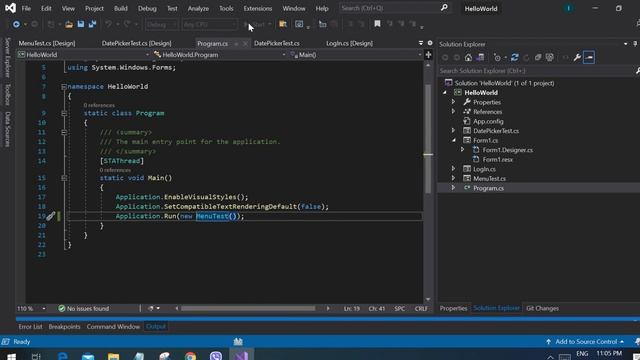The image size is (640, 360).
Task: Click the Open File folder icon
Action: click(x=69, y=24)
